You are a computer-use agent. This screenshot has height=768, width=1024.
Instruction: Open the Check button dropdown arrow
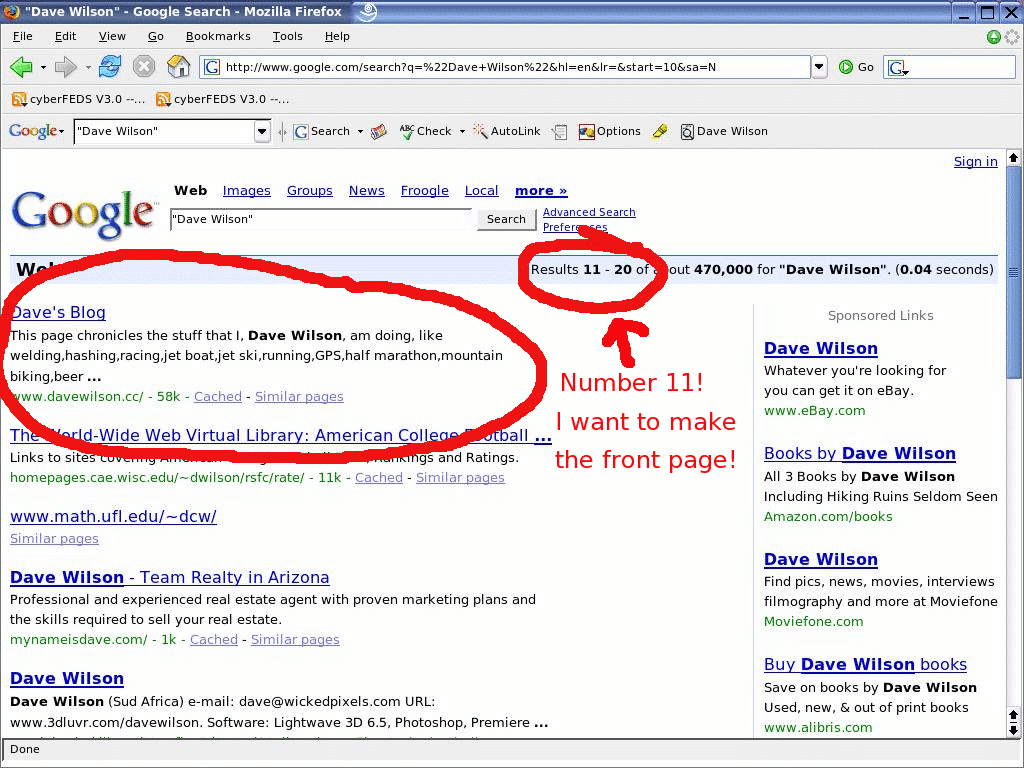tap(462, 131)
